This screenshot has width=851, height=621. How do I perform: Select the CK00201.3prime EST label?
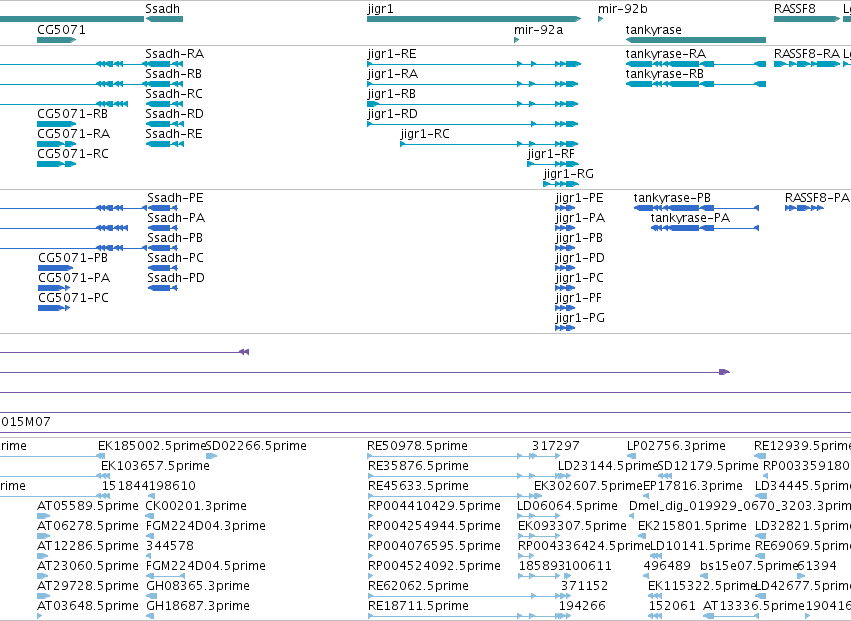pos(196,506)
